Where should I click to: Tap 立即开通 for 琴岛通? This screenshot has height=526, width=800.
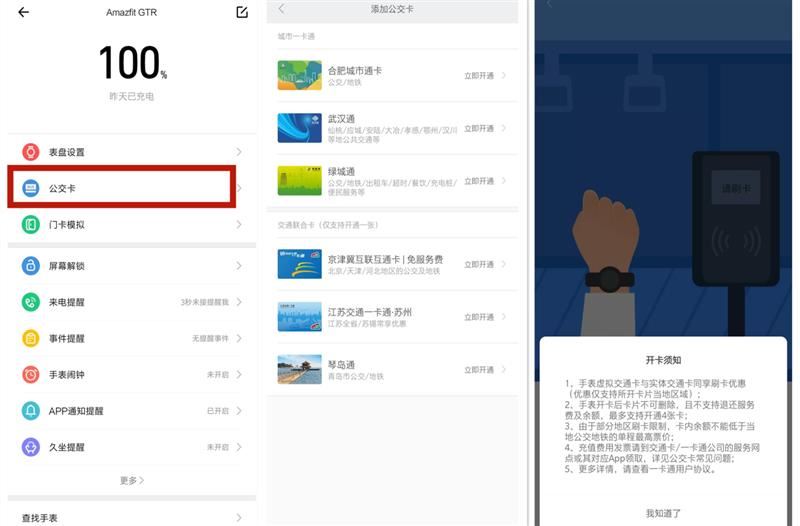point(479,369)
